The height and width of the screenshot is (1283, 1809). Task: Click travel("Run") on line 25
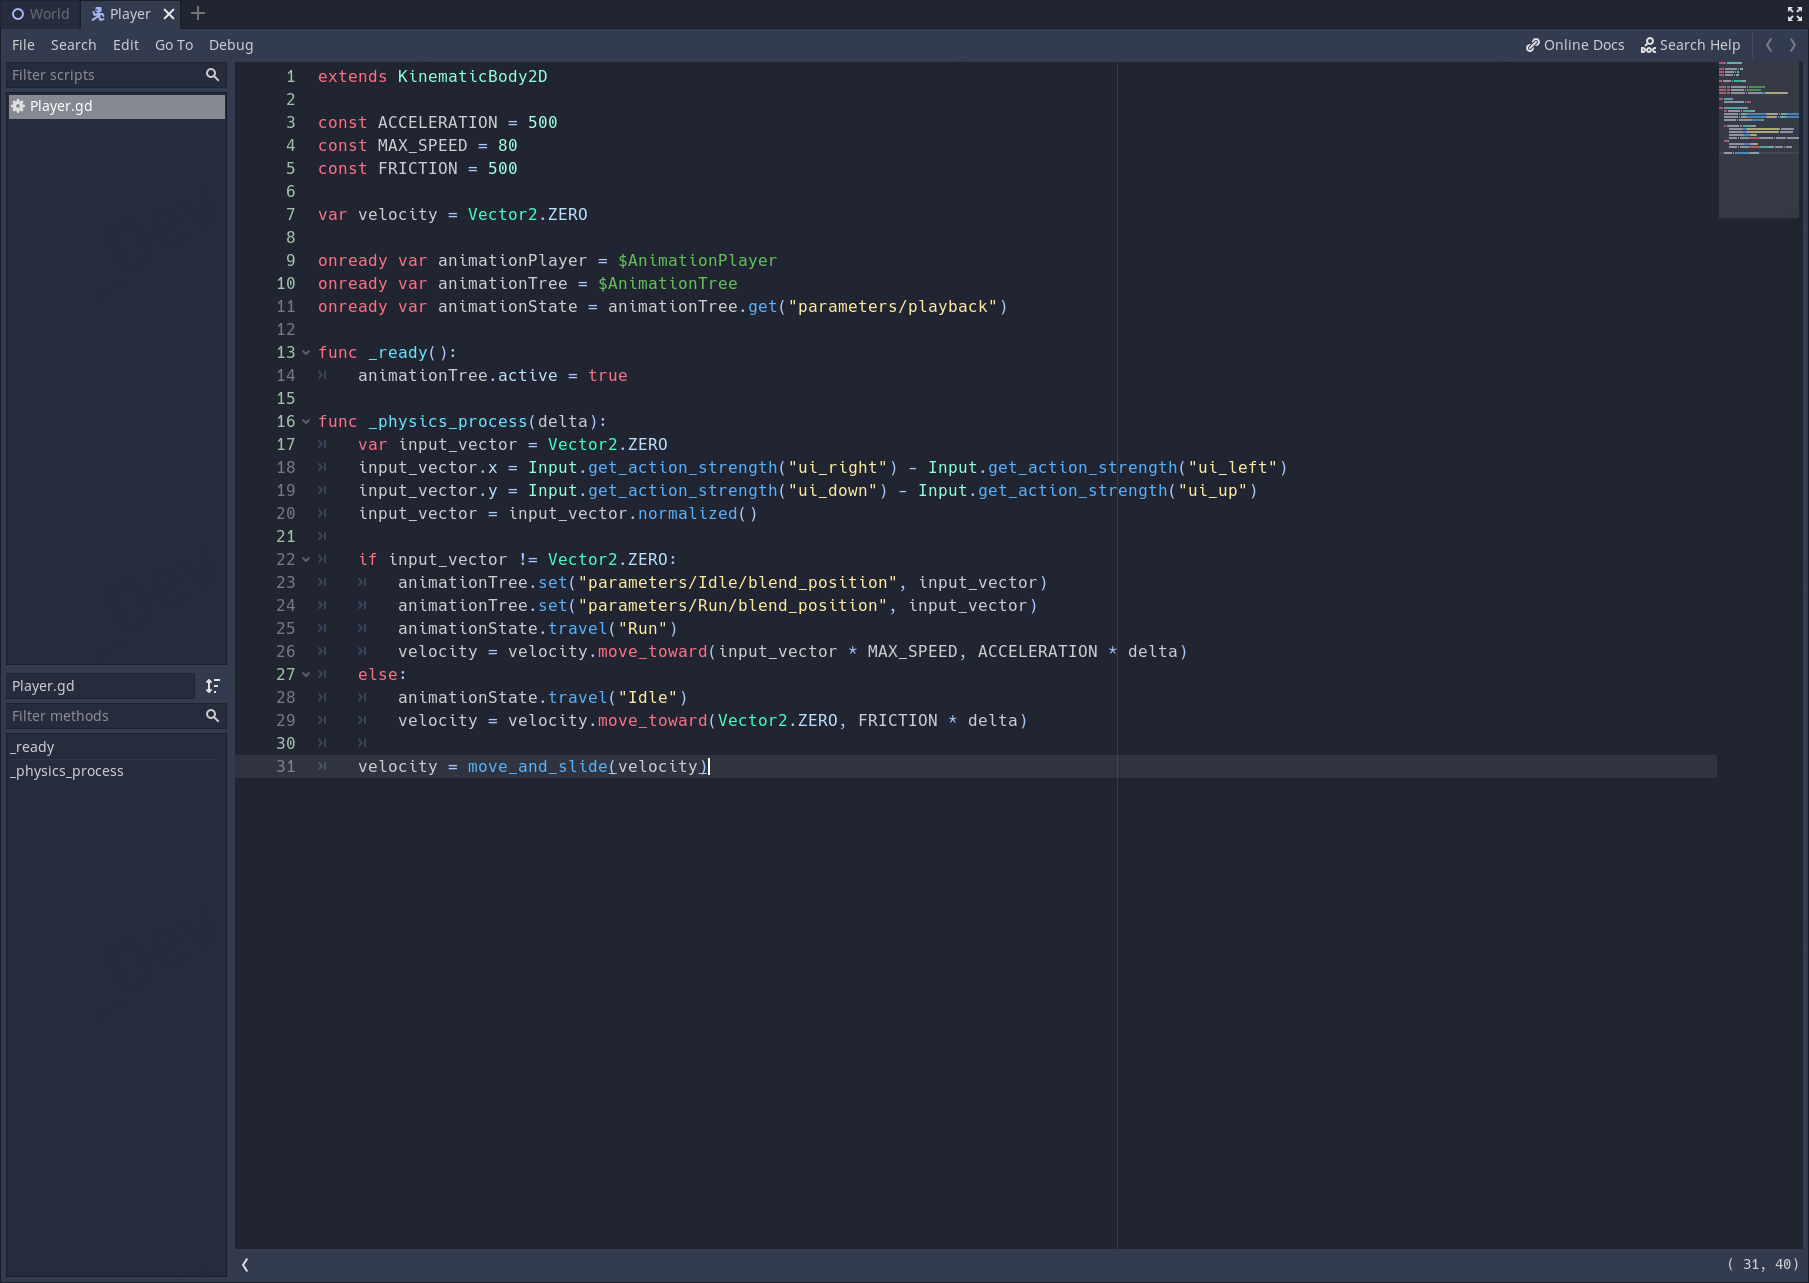click(613, 628)
